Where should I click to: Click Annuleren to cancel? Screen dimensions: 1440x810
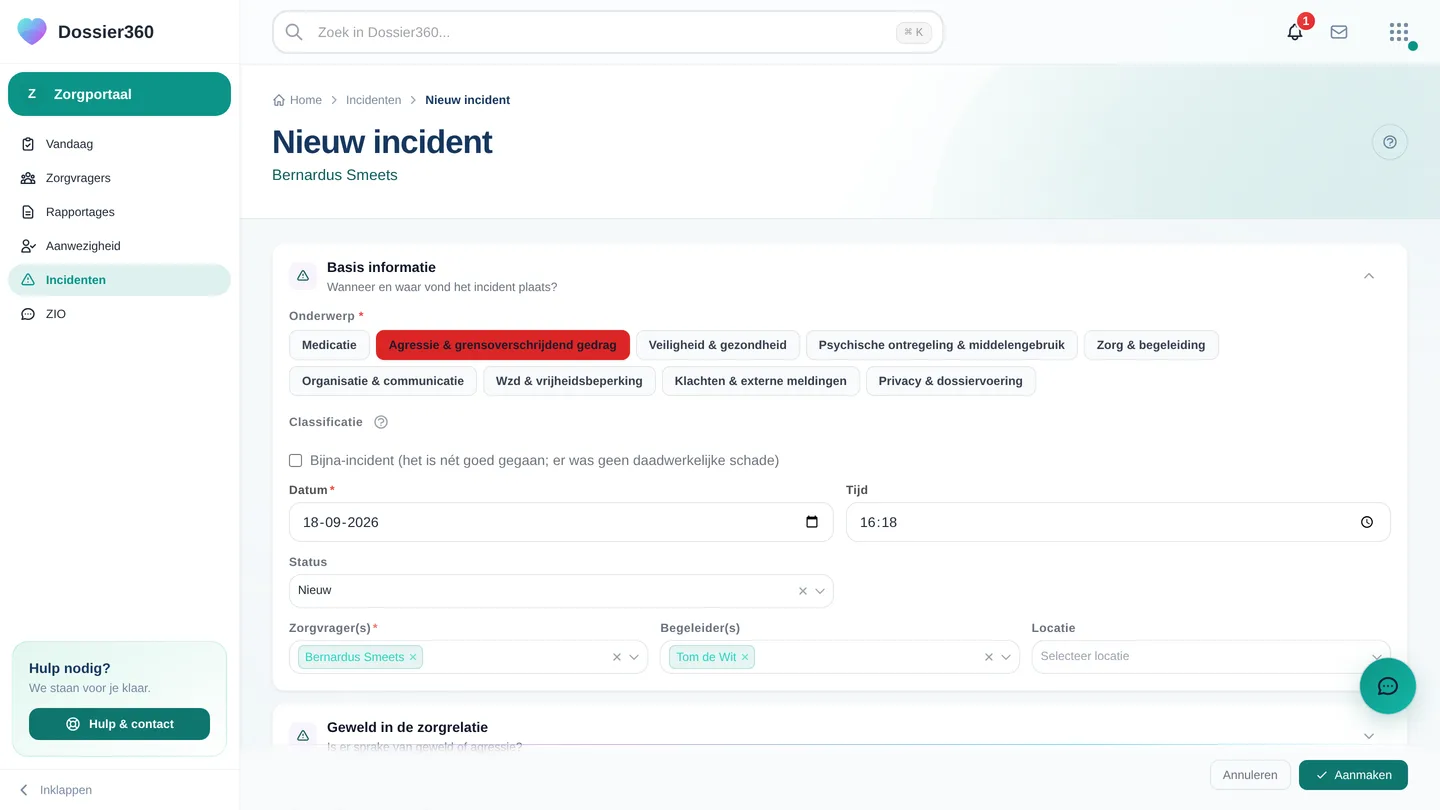point(1250,775)
